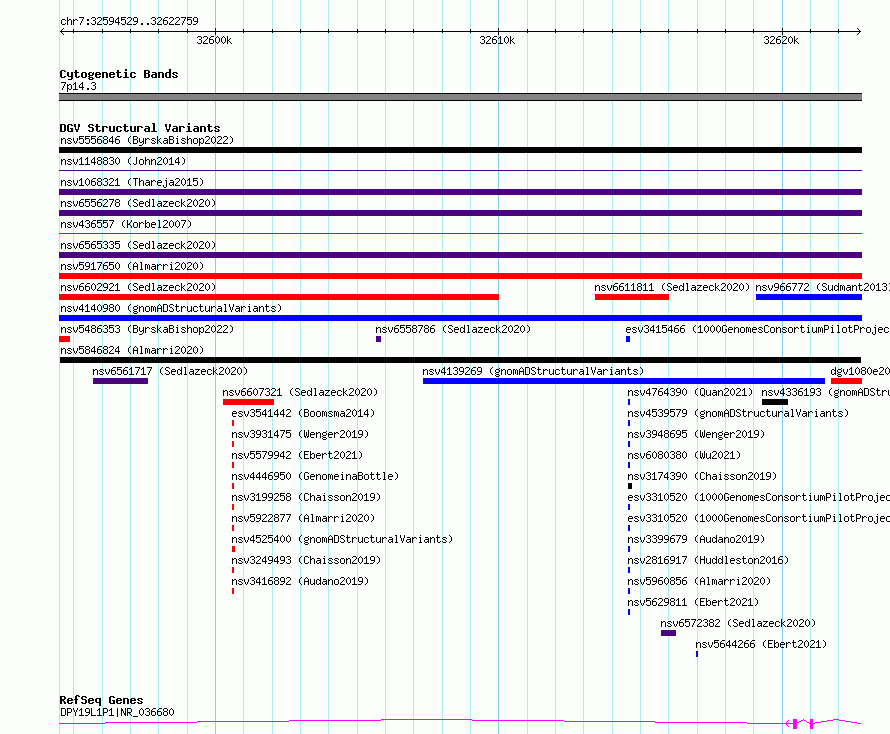
Task: Click nsv5486353 (ByrskaBishop2022) label
Action: tap(147, 329)
